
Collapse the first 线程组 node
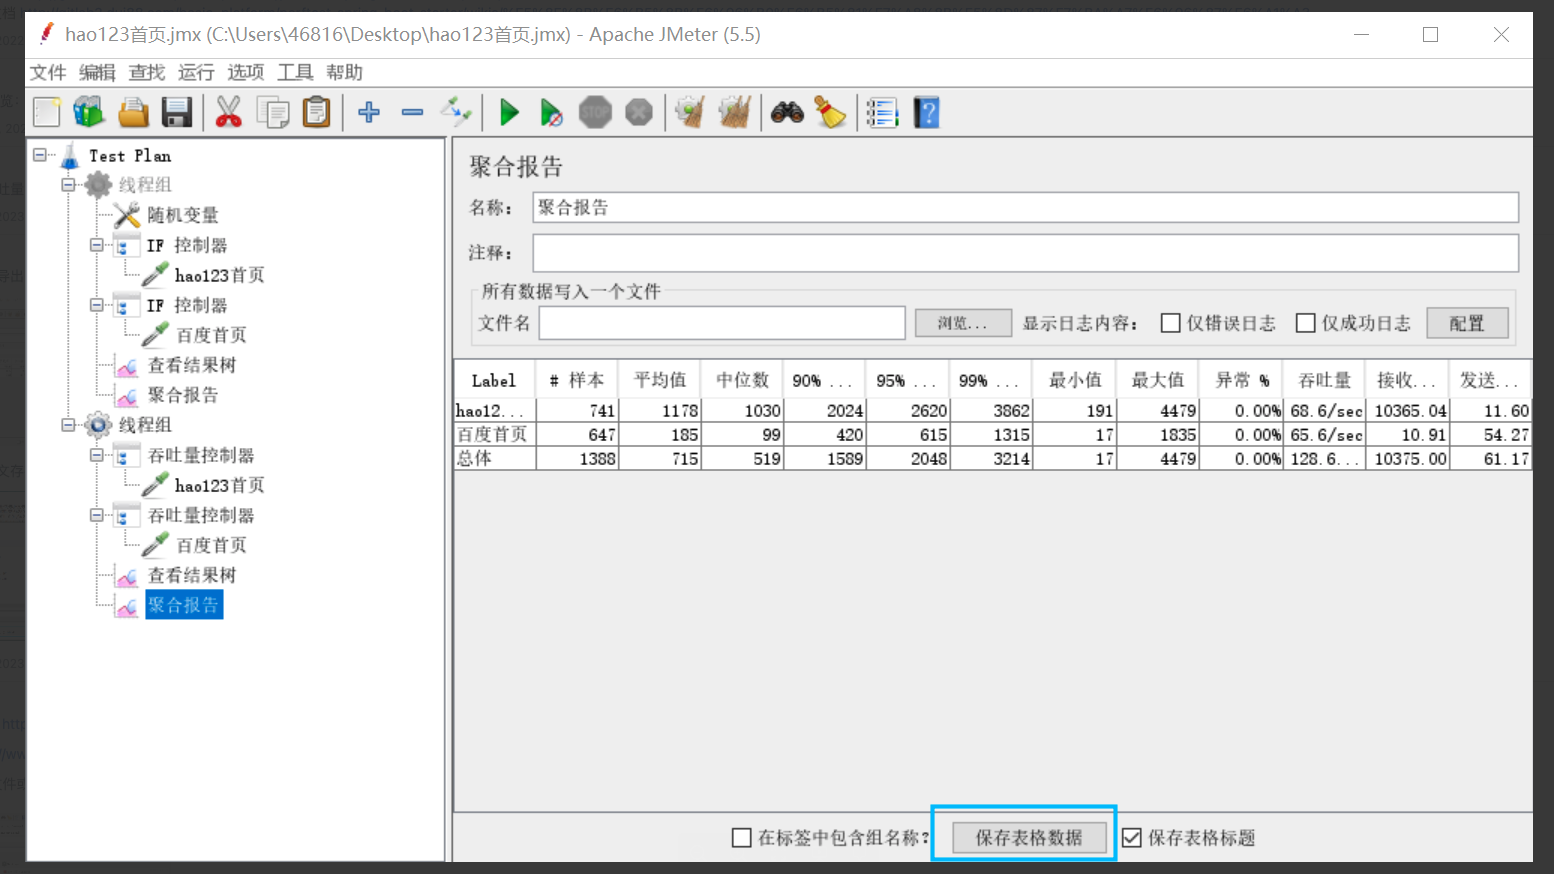68,185
